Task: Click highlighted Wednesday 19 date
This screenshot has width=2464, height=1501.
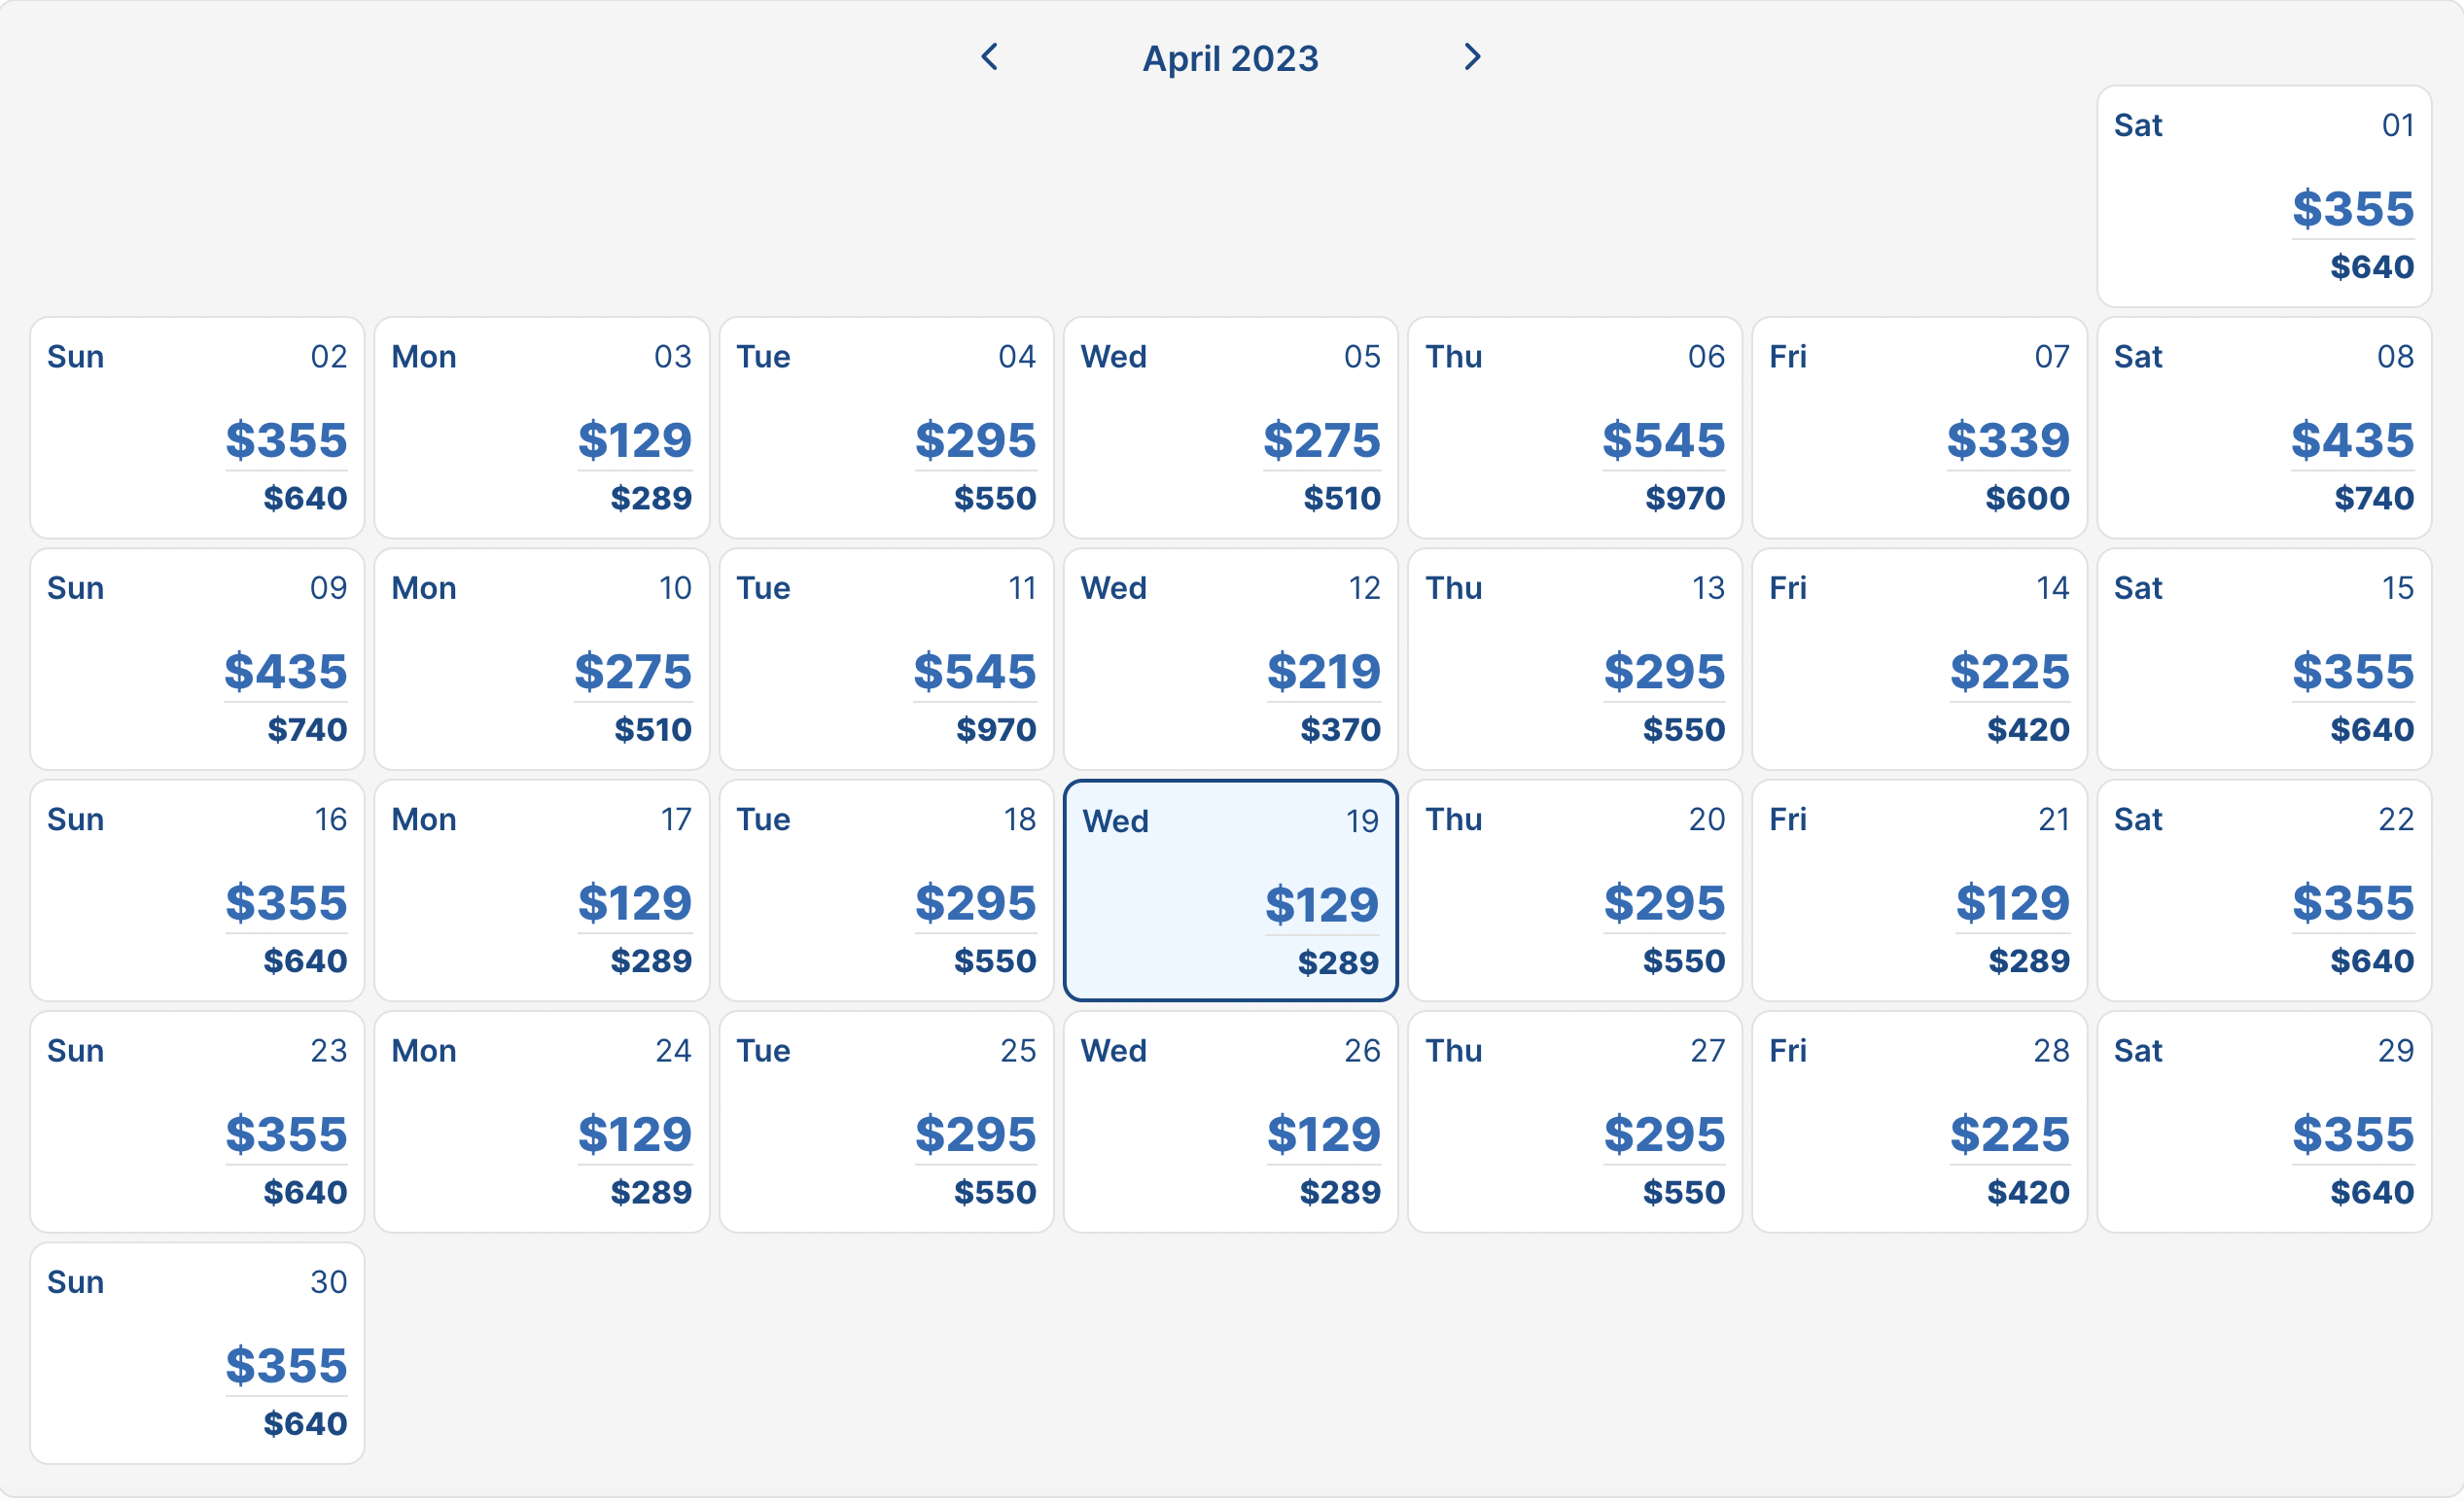Action: (x=1230, y=890)
